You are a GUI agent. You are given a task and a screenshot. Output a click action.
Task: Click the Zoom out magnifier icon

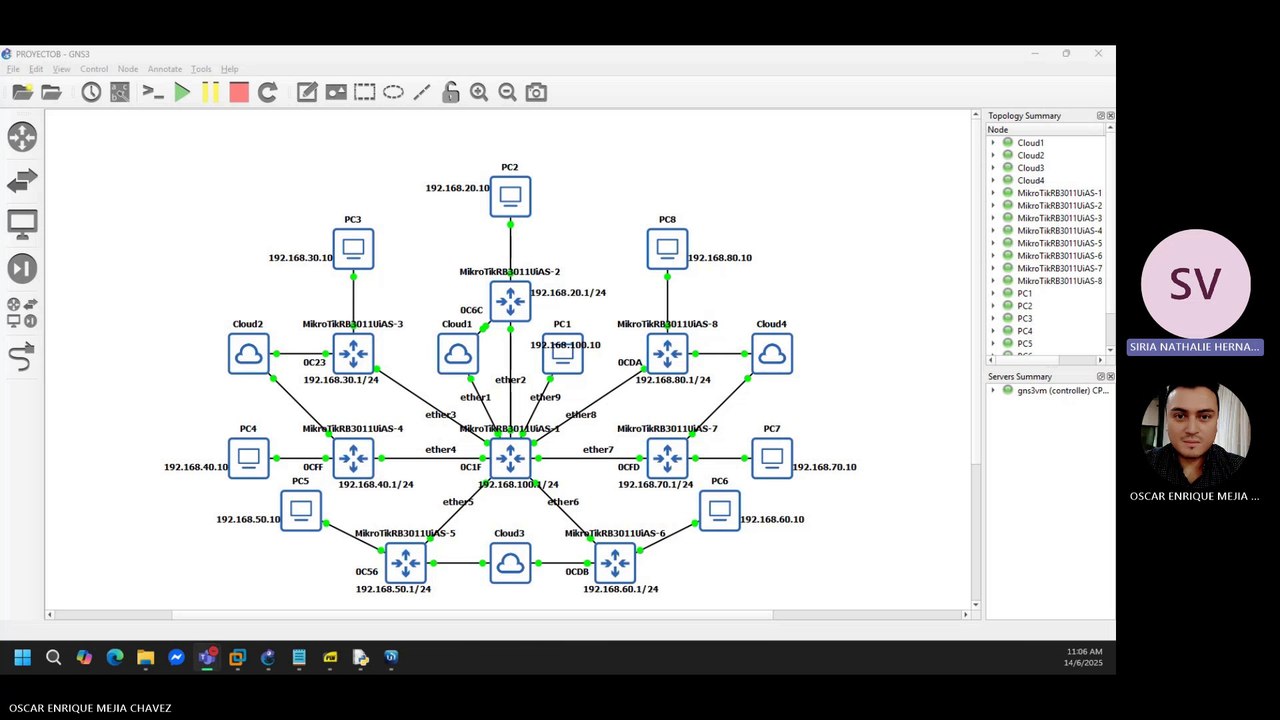tap(507, 92)
